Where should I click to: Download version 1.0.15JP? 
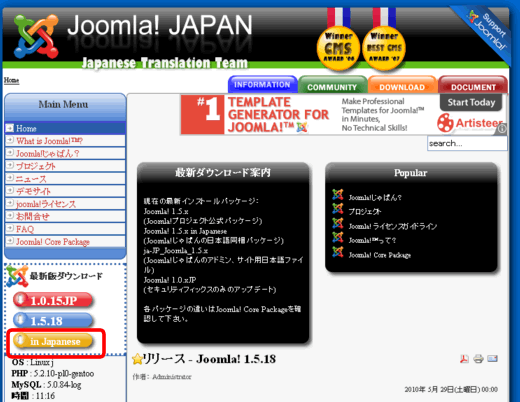(53, 300)
